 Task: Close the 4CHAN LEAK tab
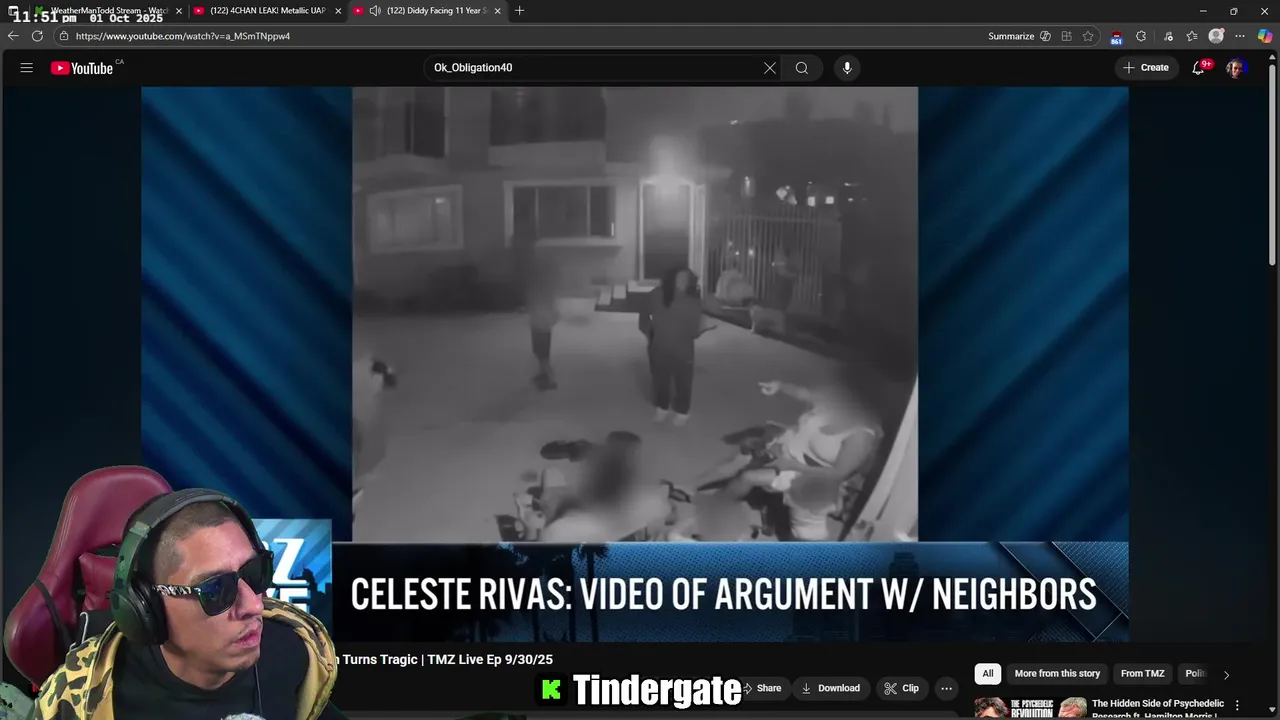click(x=338, y=11)
